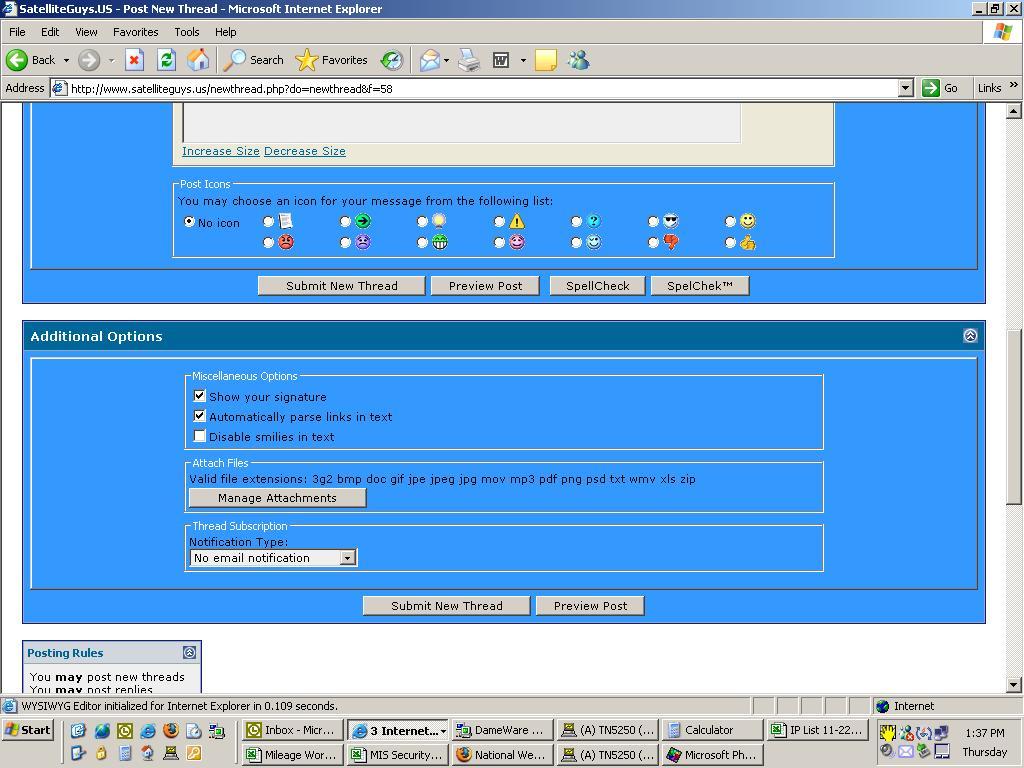Open the History toolbar icon
The width and height of the screenshot is (1024, 768).
[x=392, y=60]
